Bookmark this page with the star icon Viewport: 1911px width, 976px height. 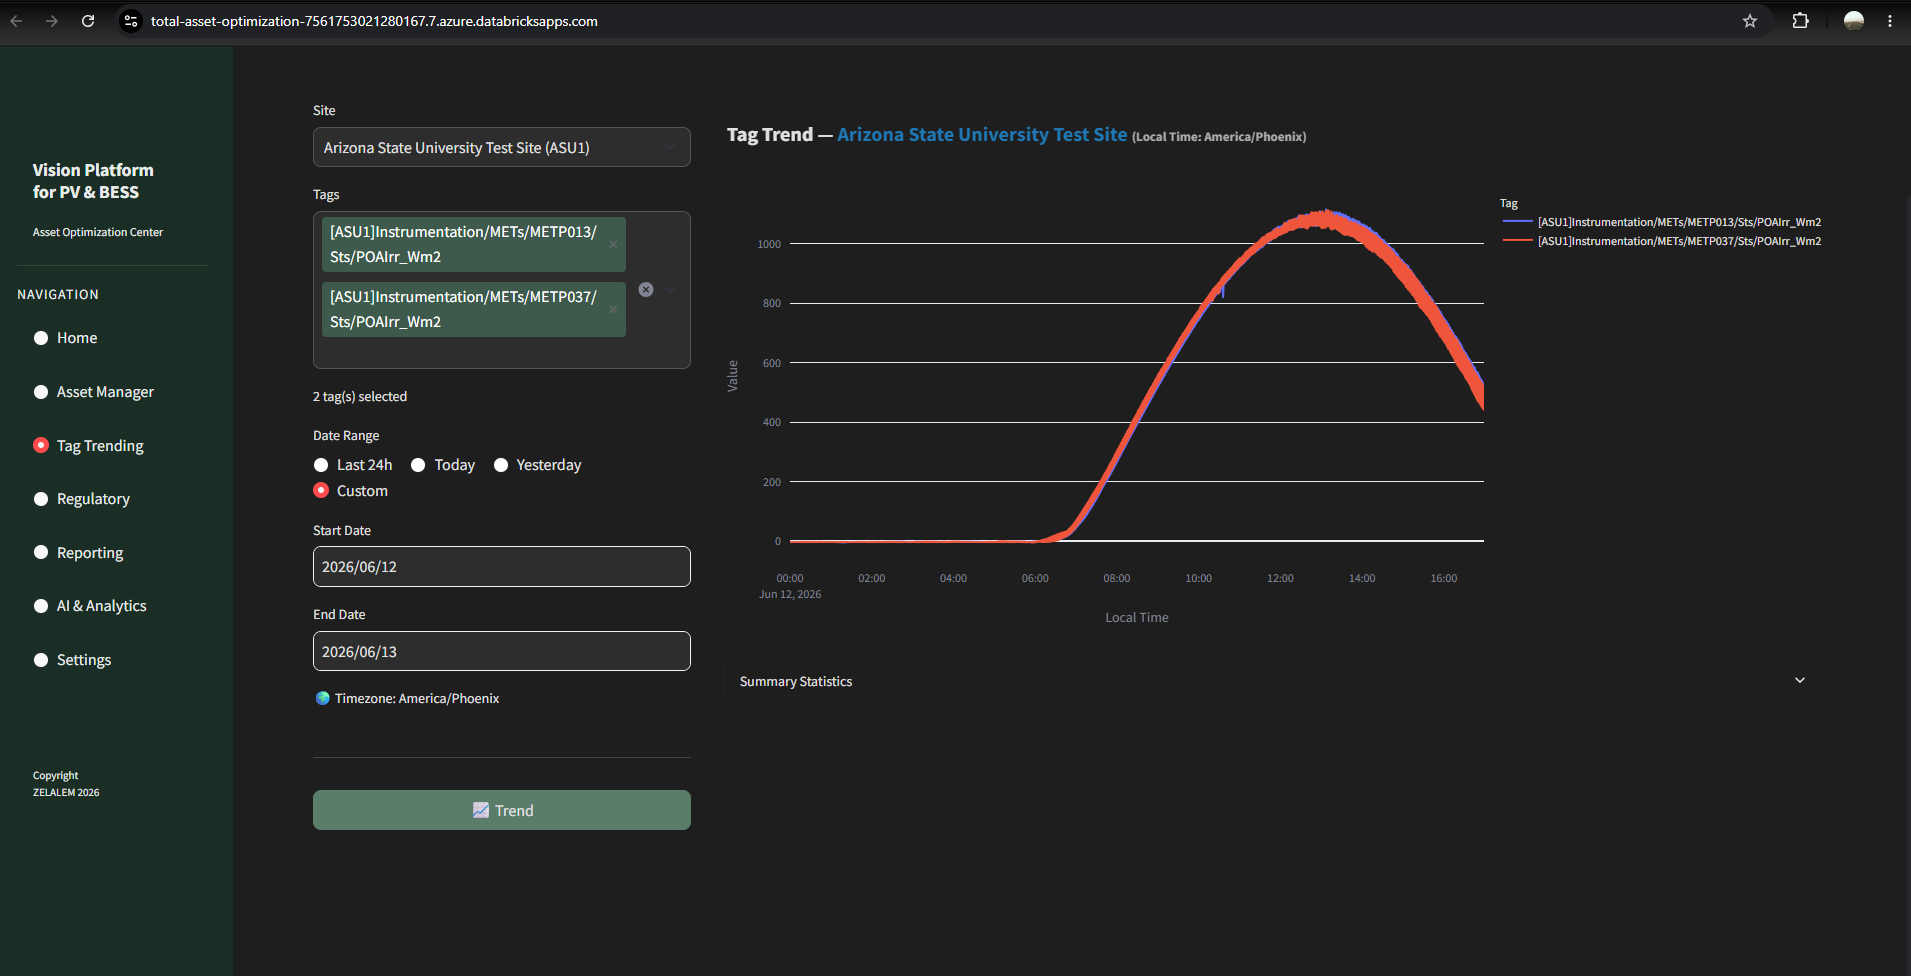click(x=1749, y=21)
